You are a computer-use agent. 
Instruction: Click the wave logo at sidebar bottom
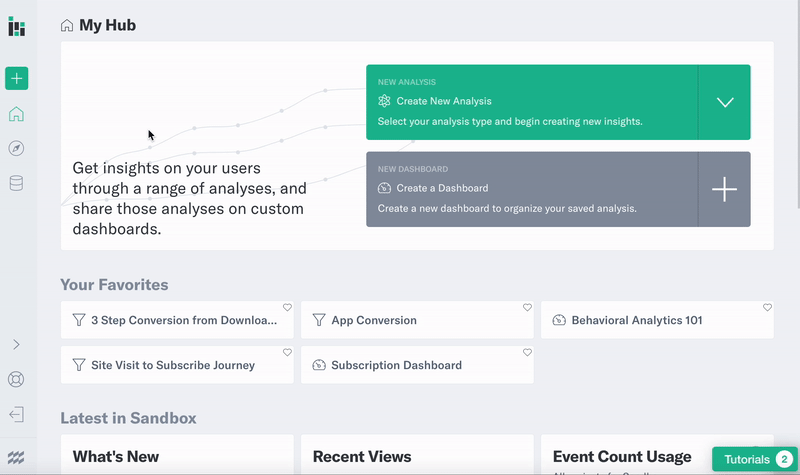pos(16,457)
